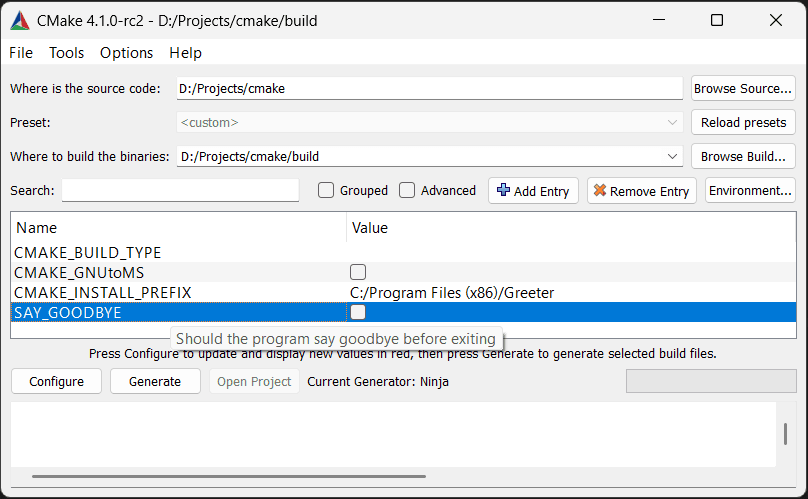Open the Environment settings button
Screen dimensions: 808x499
(x=750, y=190)
